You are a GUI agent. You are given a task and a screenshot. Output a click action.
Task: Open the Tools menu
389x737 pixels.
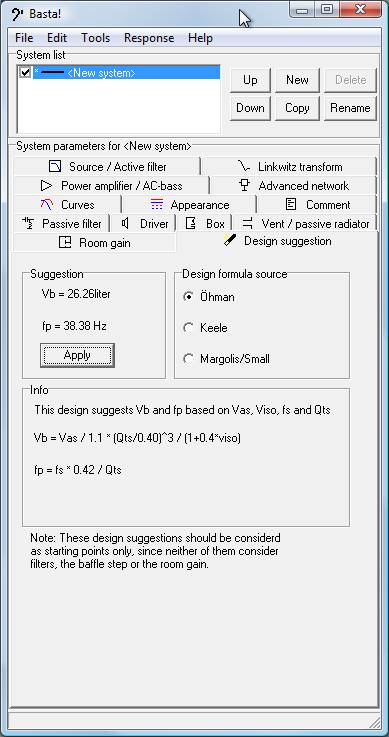(x=95, y=38)
